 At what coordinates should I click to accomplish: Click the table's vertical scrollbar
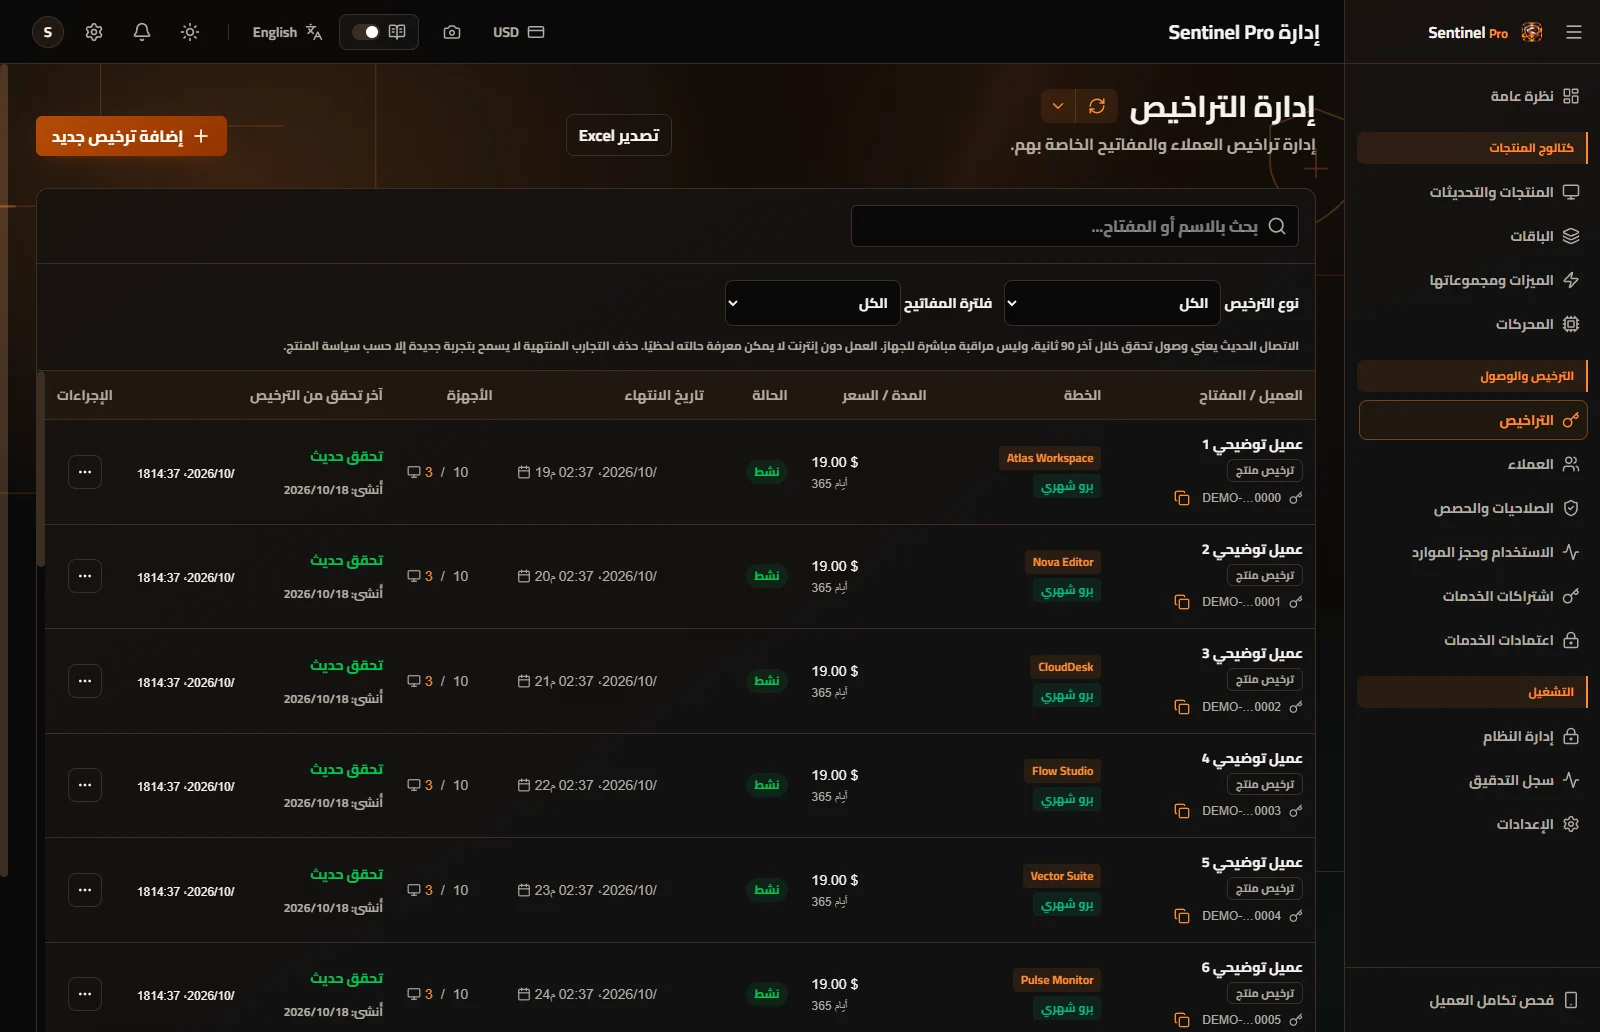point(41,470)
